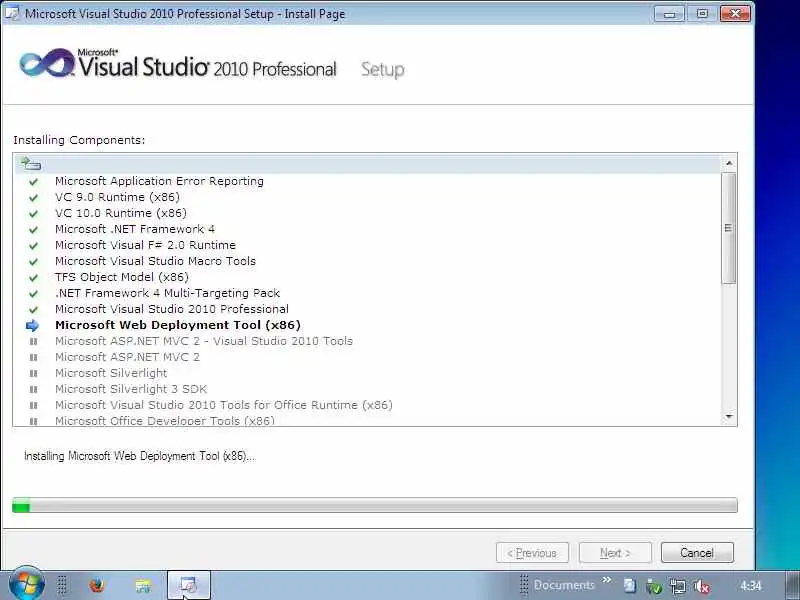Click the scrollbar up arrow

tap(729, 163)
